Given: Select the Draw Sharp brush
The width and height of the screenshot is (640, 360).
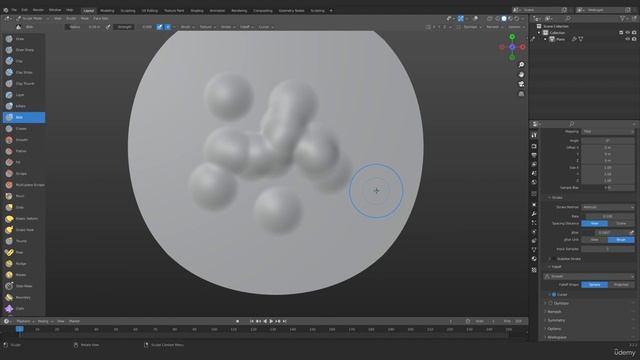Looking at the screenshot, I should [x=24, y=50].
